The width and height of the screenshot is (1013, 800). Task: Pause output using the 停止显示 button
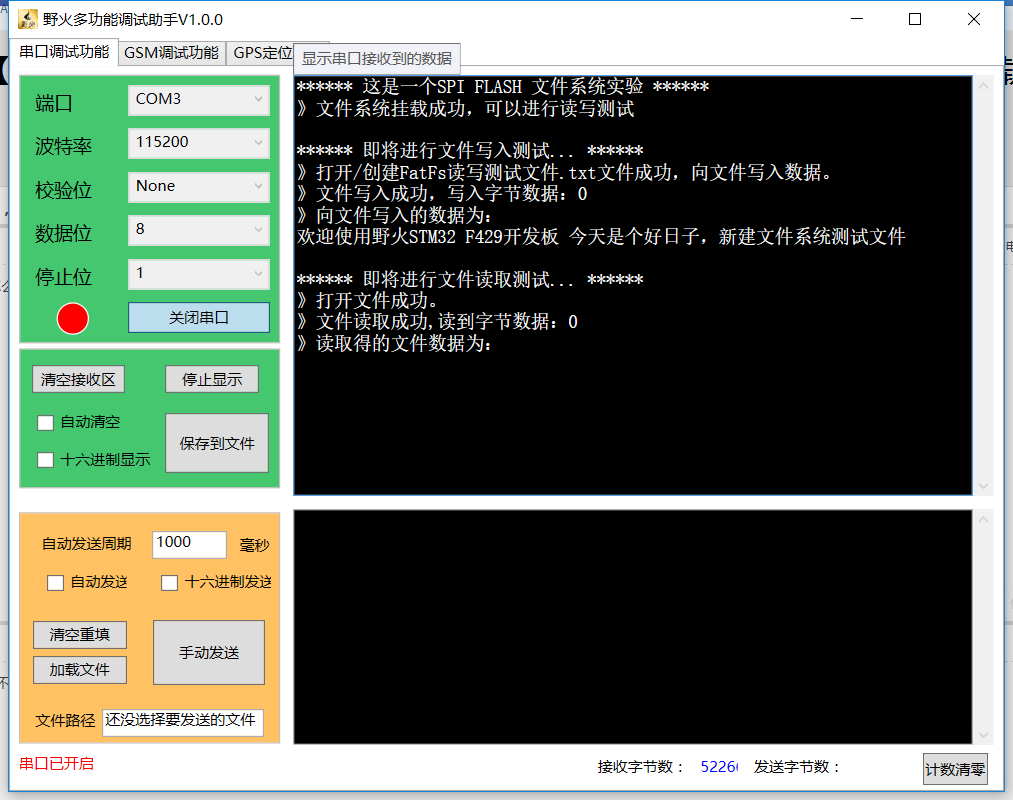(x=211, y=378)
